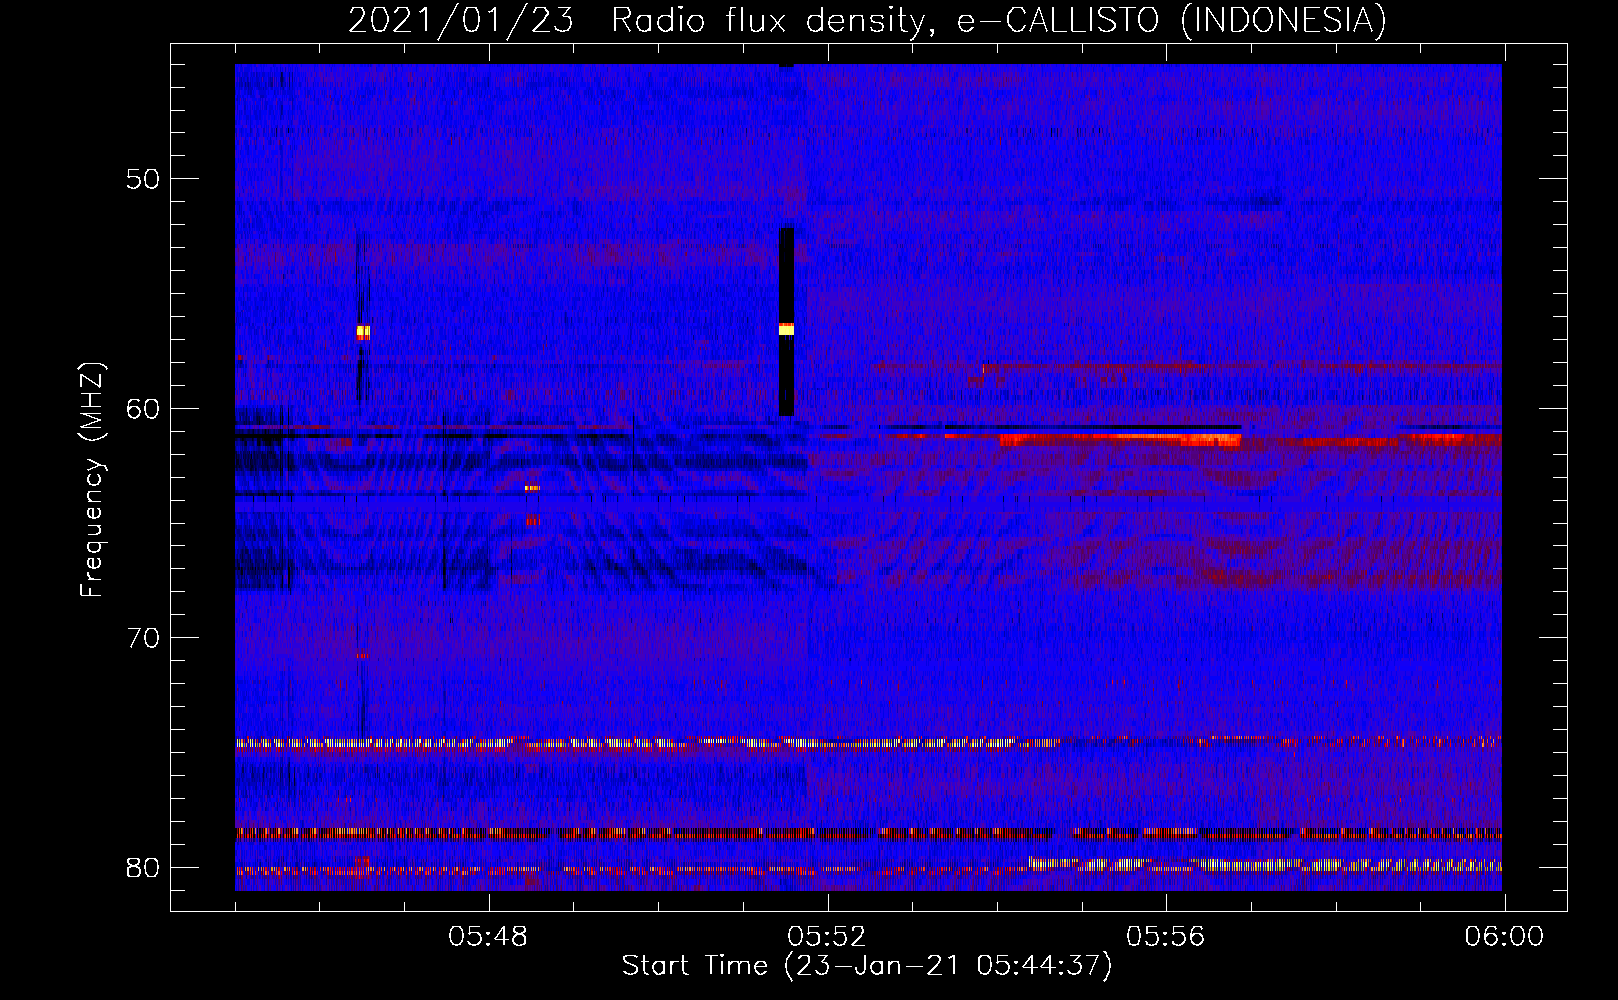Click the 70 frequency tick label
The height and width of the screenshot is (1000, 1618).
pos(144,638)
